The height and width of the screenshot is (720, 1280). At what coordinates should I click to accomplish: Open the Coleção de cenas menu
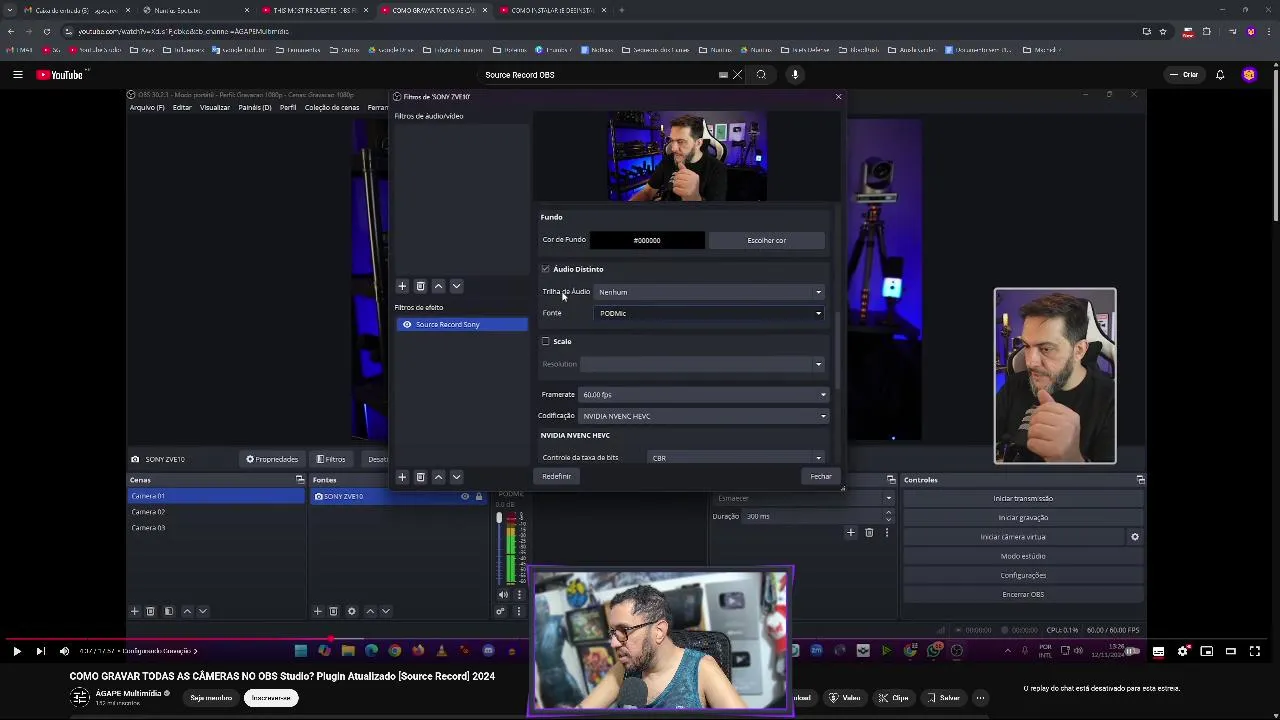click(332, 107)
